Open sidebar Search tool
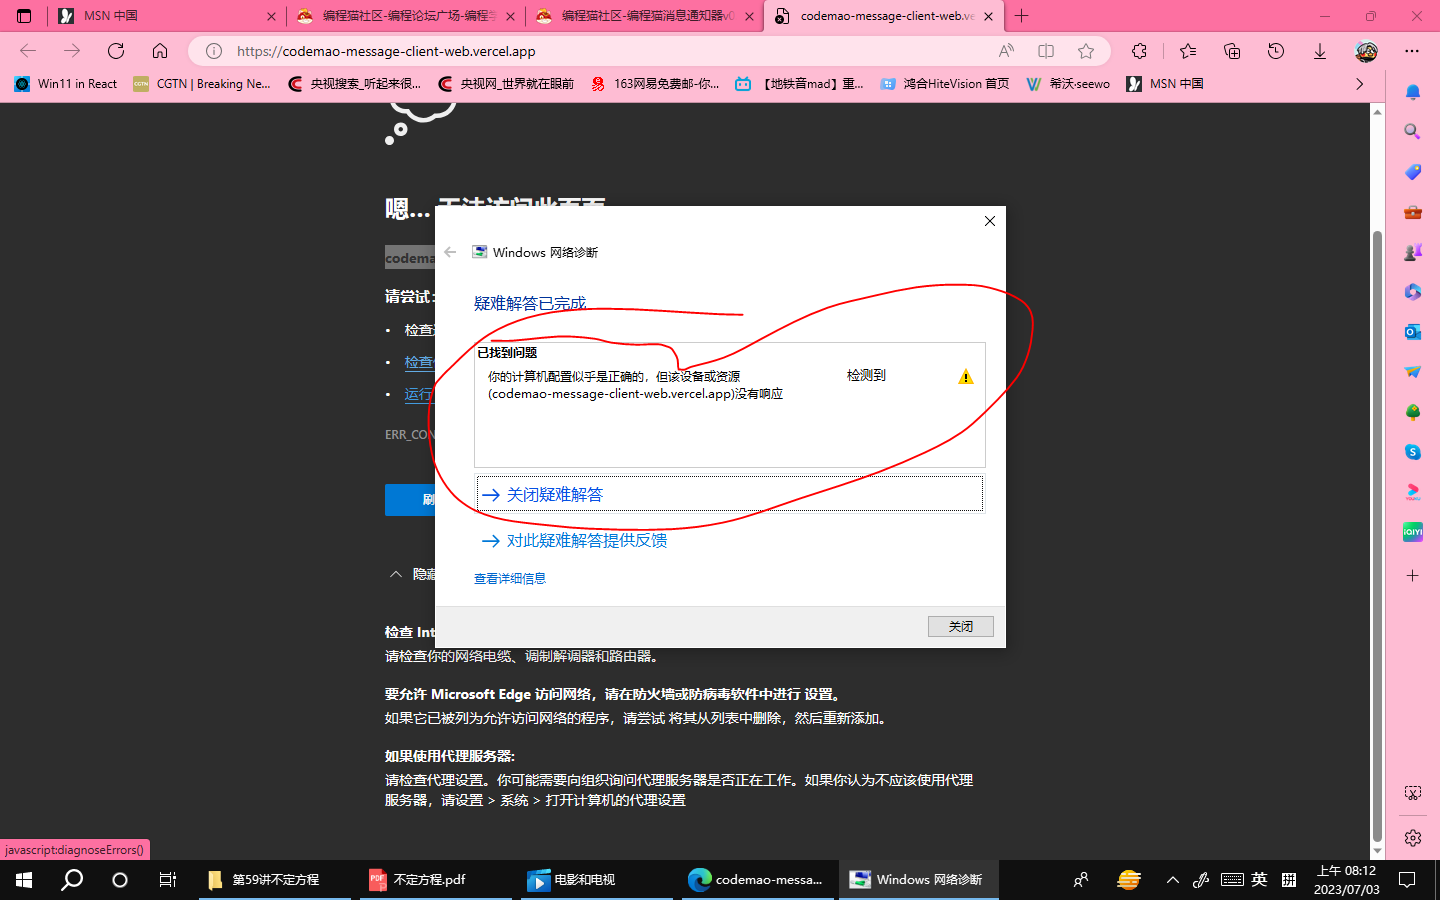The image size is (1440, 900). click(1413, 132)
